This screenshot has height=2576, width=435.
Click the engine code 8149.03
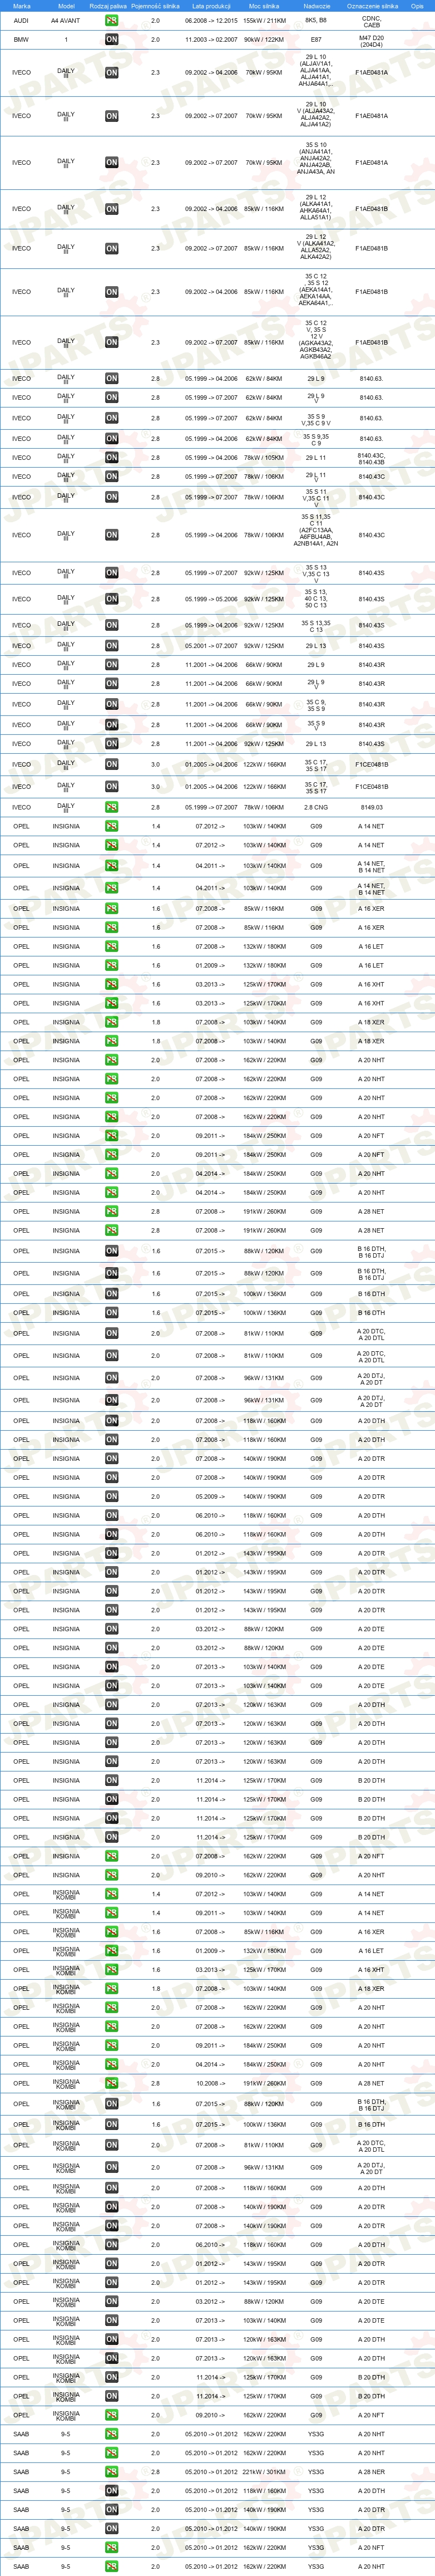[x=372, y=807]
